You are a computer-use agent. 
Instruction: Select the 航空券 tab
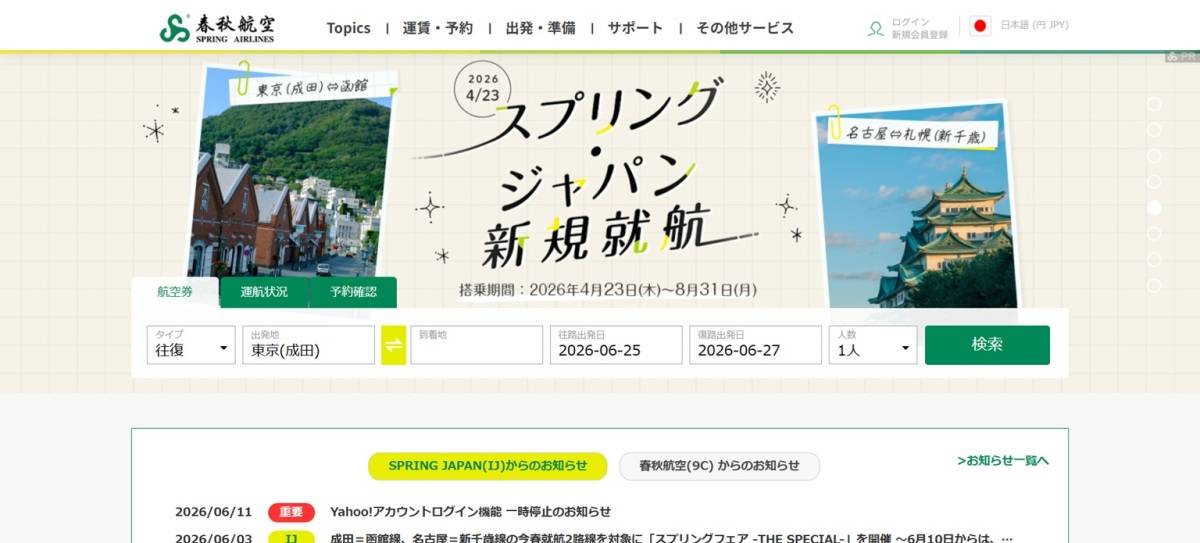[x=174, y=292]
